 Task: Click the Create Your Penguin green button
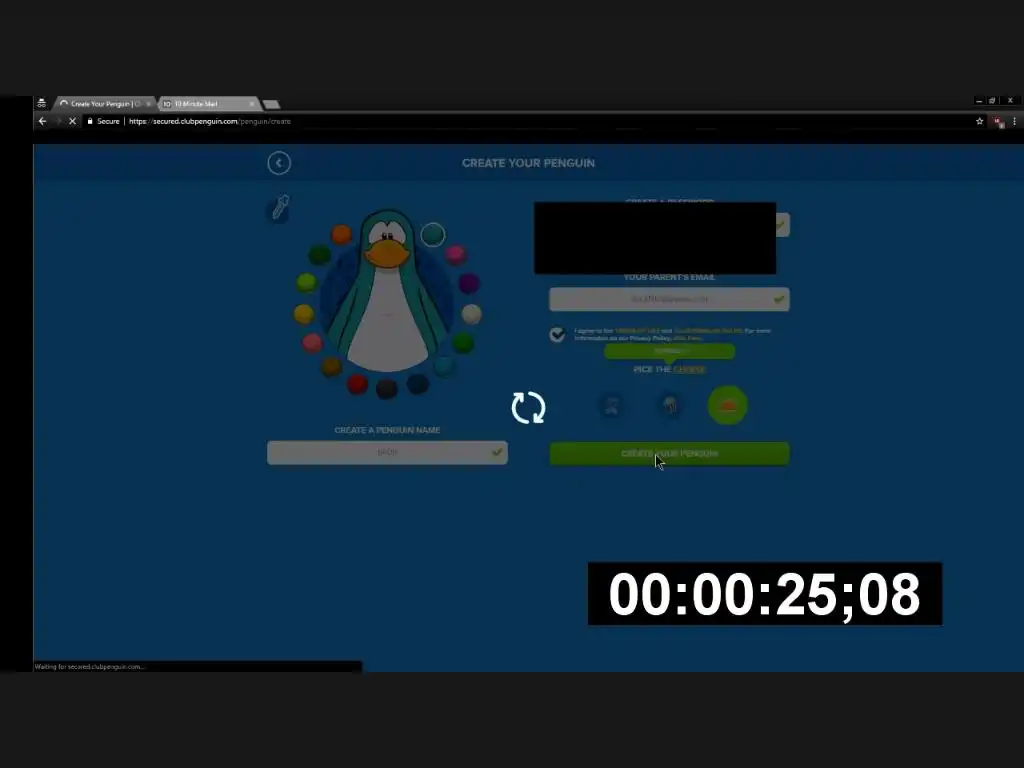coord(669,454)
